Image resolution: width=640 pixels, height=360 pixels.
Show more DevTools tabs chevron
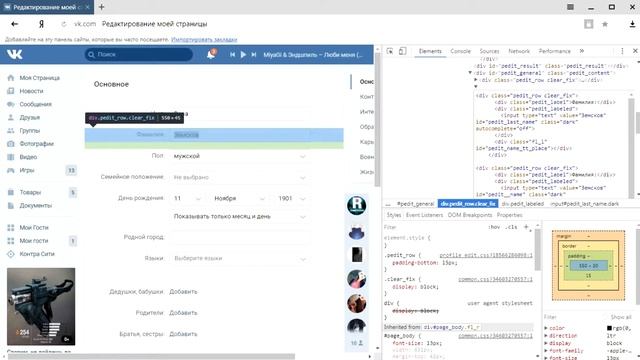582,51
